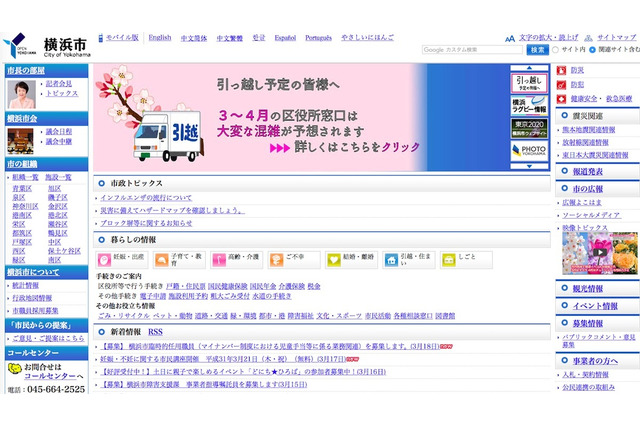Select the 横浜ラグビー情報 banner thumbnail
Image resolution: width=640 pixels, height=426 pixels.
(x=529, y=106)
